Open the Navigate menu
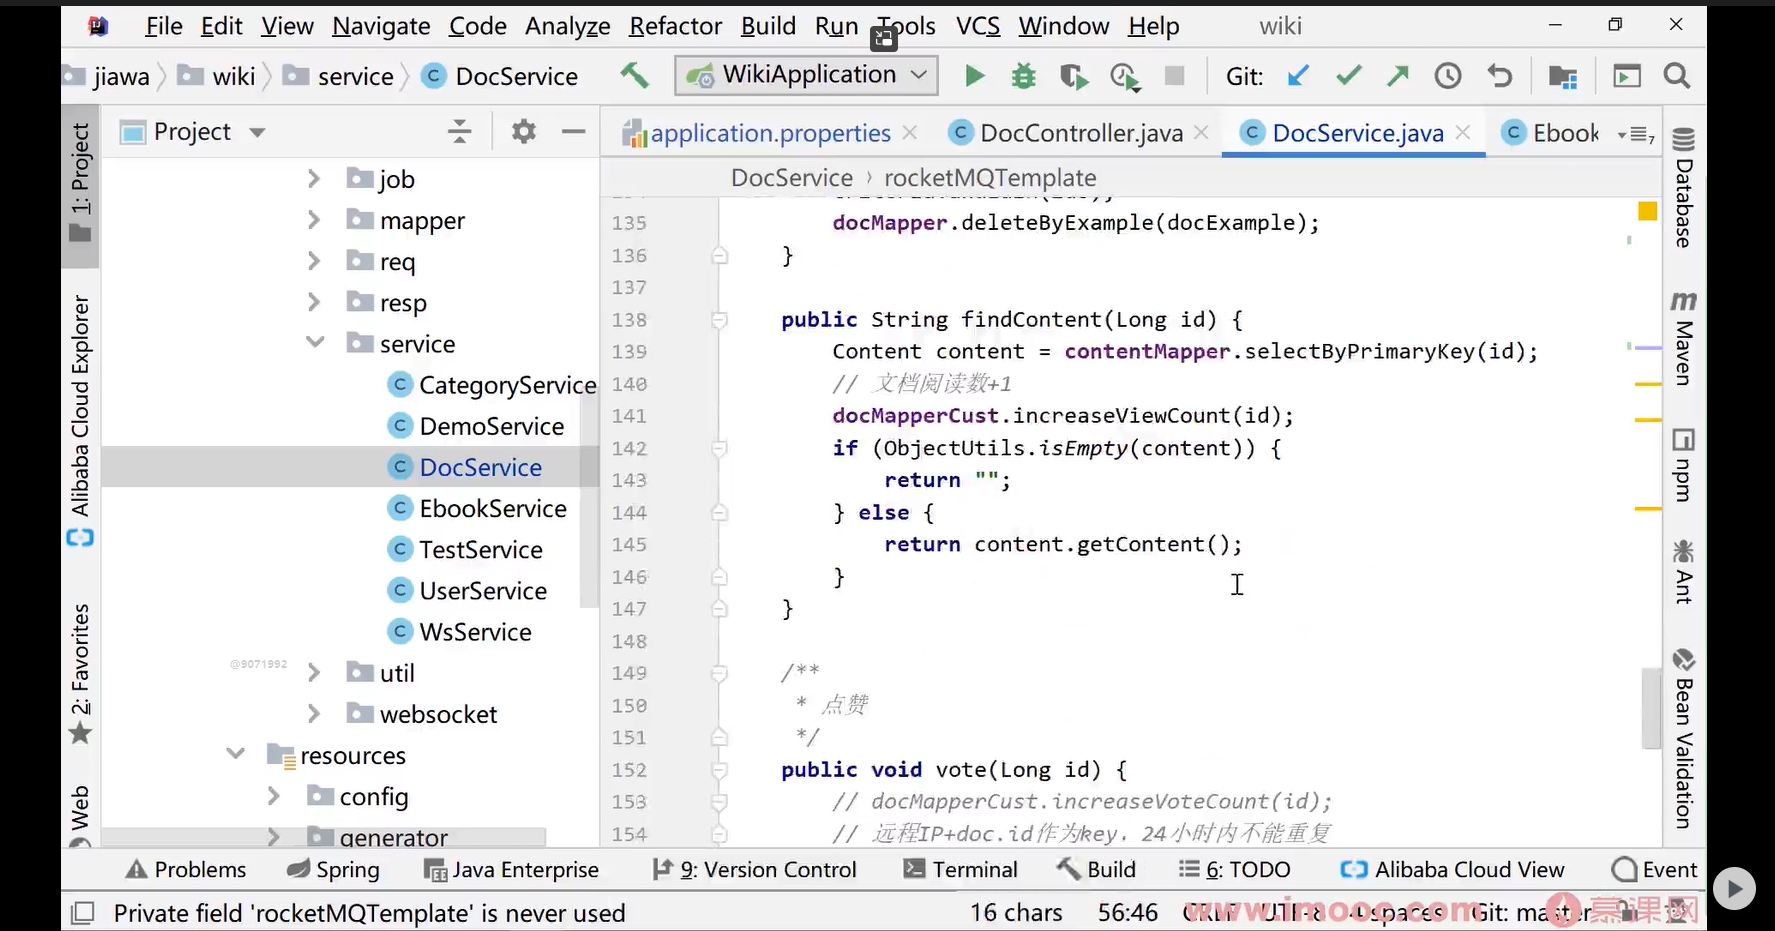This screenshot has height=931, width=1775. pyautogui.click(x=381, y=26)
